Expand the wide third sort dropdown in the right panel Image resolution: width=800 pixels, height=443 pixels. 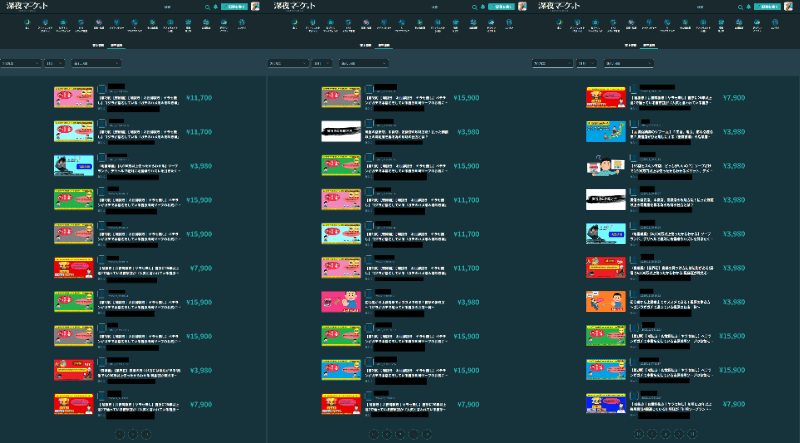pos(629,63)
